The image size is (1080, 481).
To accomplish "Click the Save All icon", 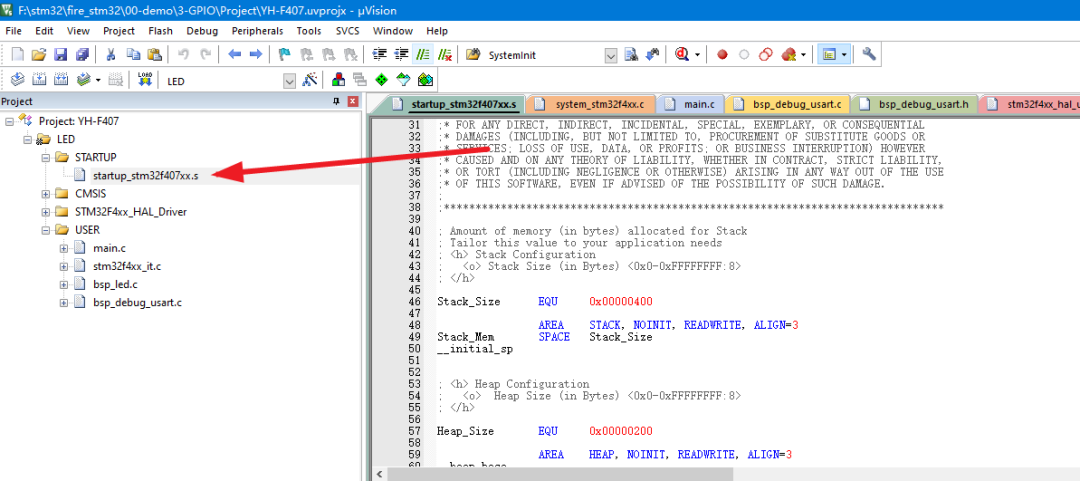I will coord(81,54).
